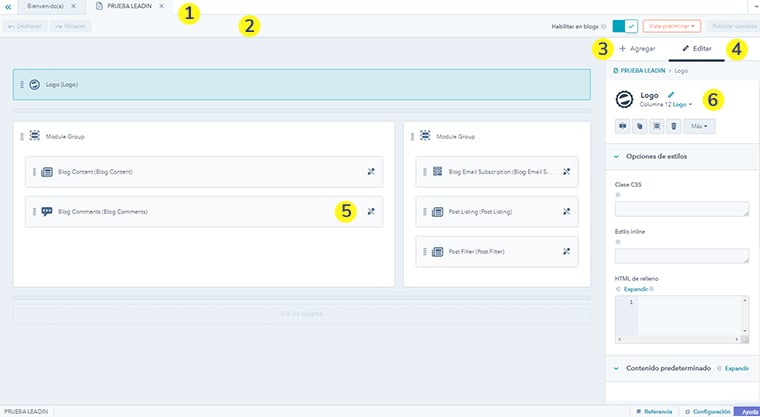Open the Vista preliminar dropdown

point(670,25)
